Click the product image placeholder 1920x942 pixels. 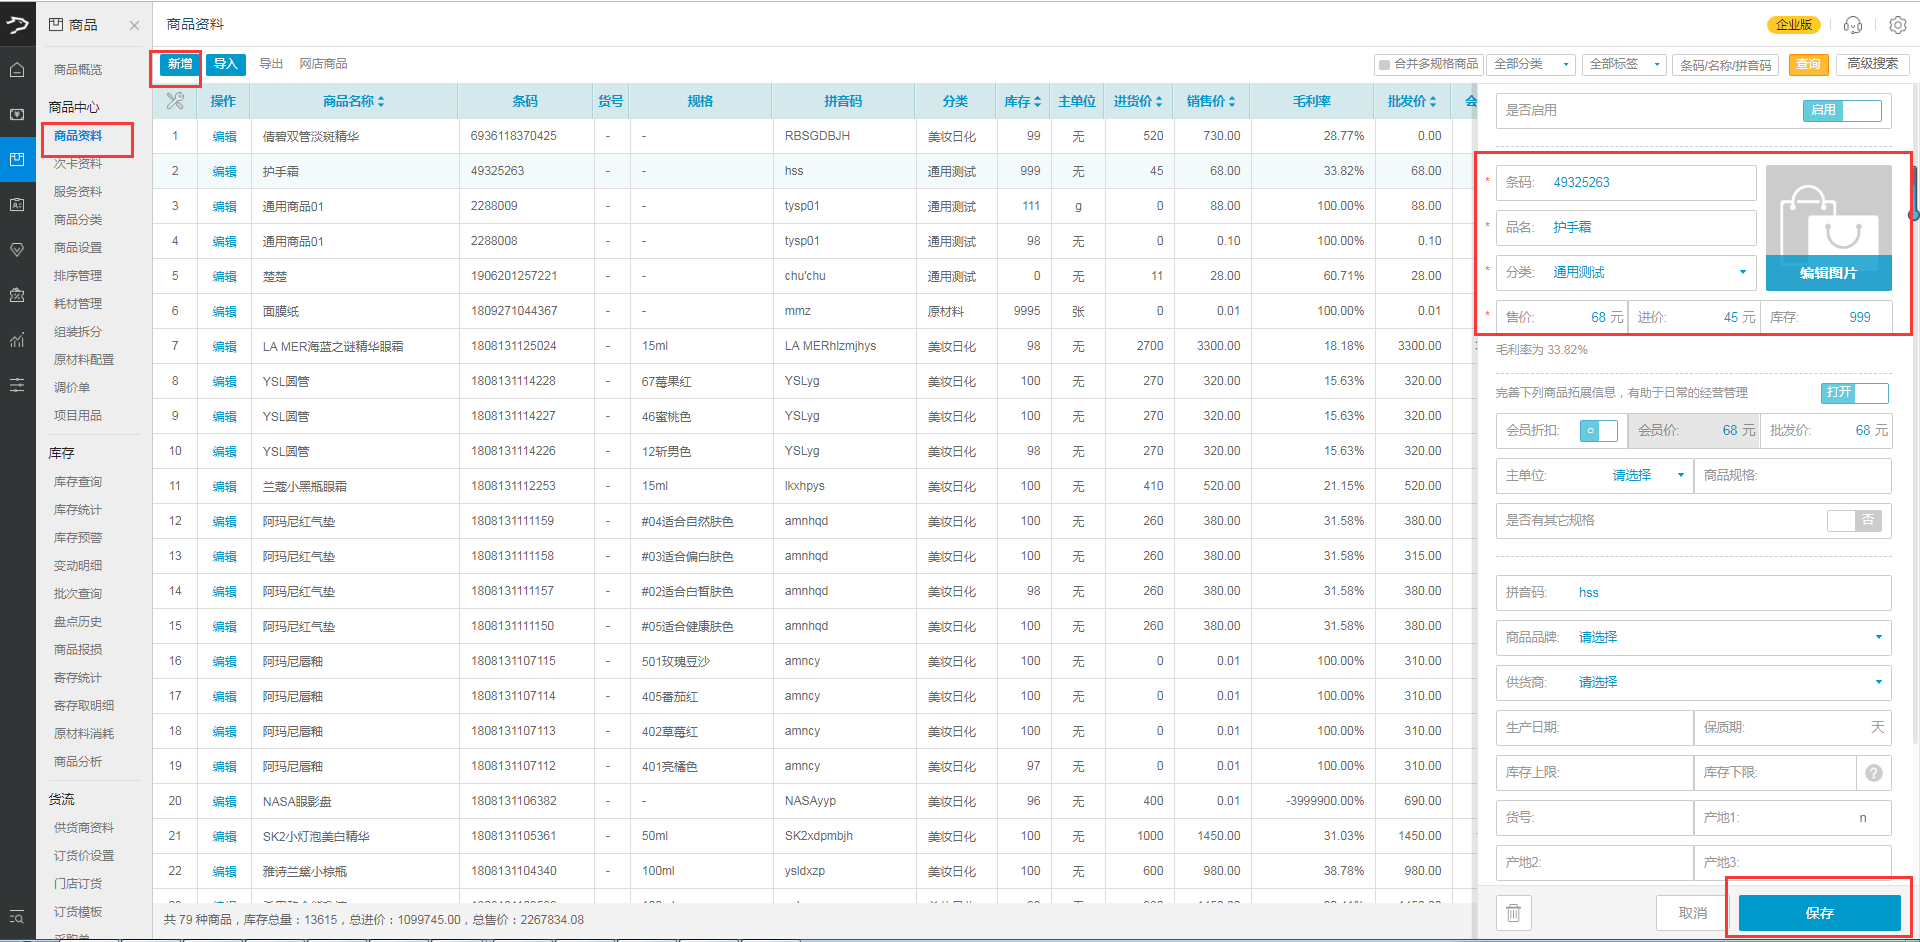tap(1828, 211)
